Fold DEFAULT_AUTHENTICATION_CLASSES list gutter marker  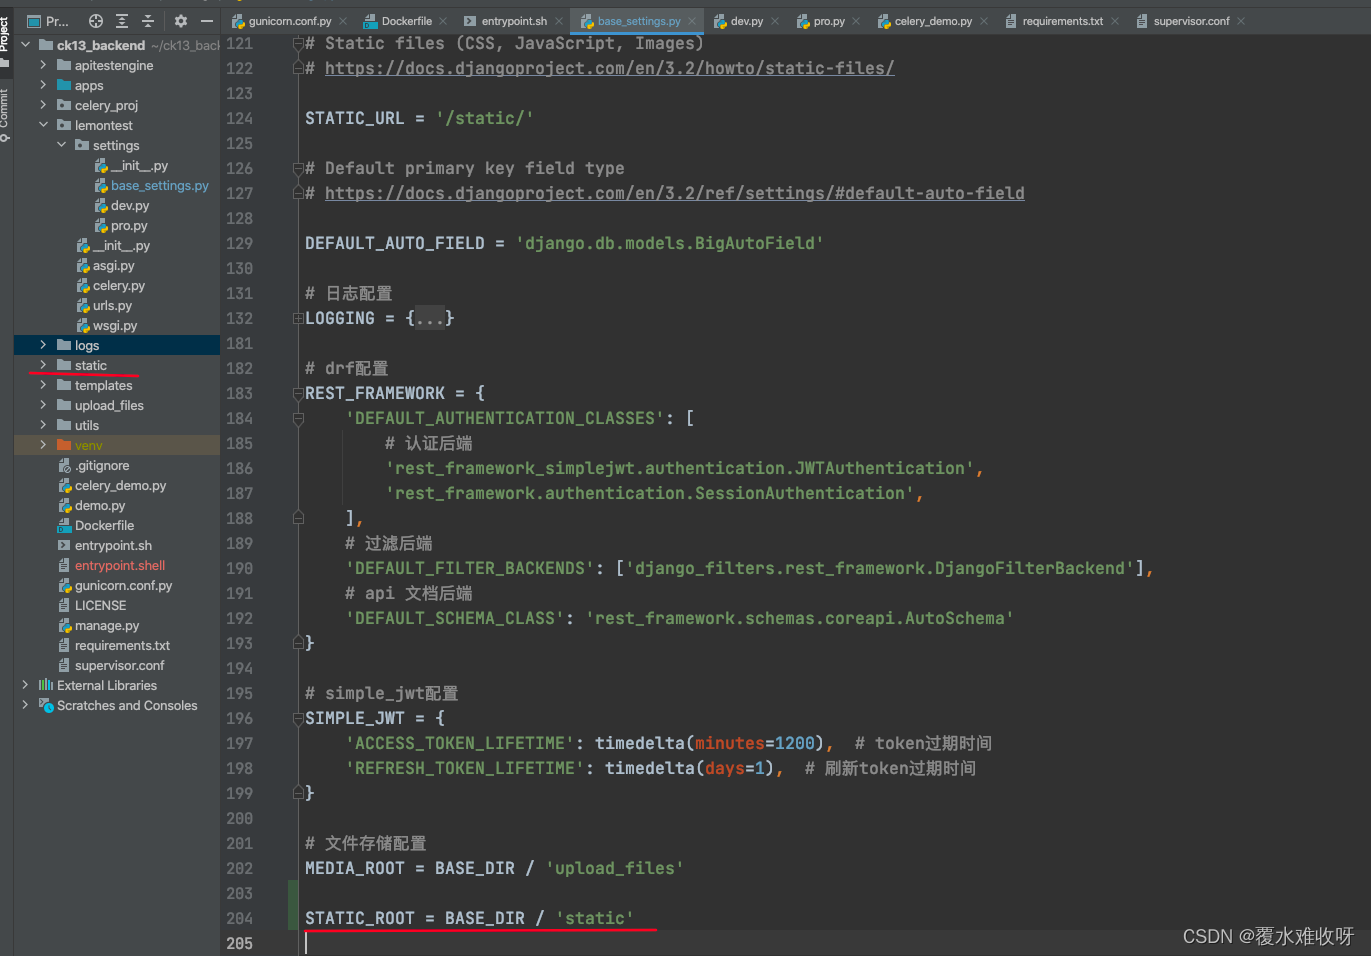(x=297, y=418)
